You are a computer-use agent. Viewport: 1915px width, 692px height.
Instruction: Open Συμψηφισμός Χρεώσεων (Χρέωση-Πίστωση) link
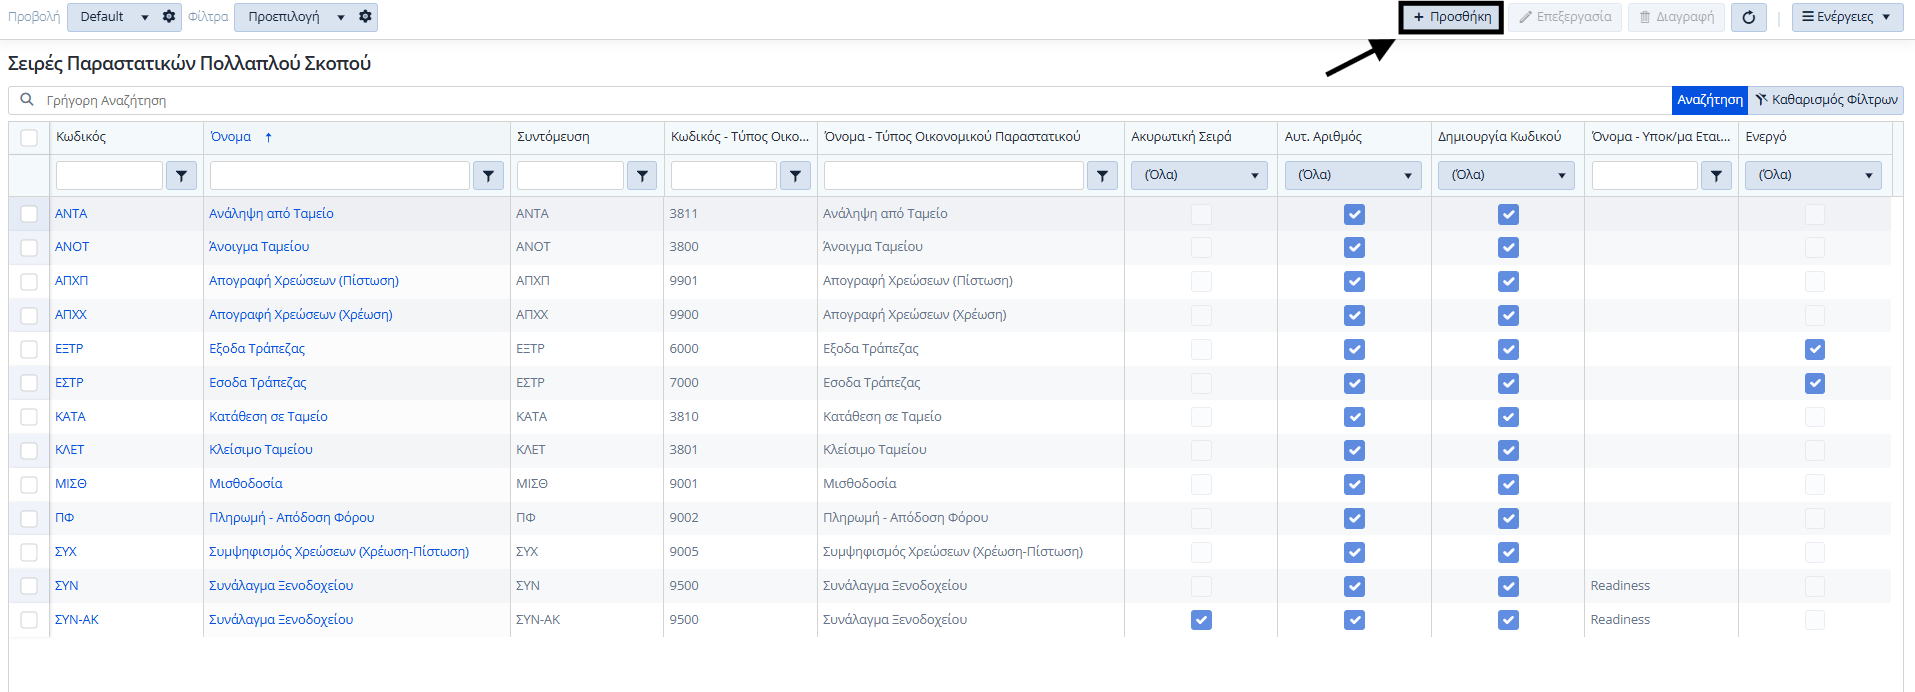339,552
